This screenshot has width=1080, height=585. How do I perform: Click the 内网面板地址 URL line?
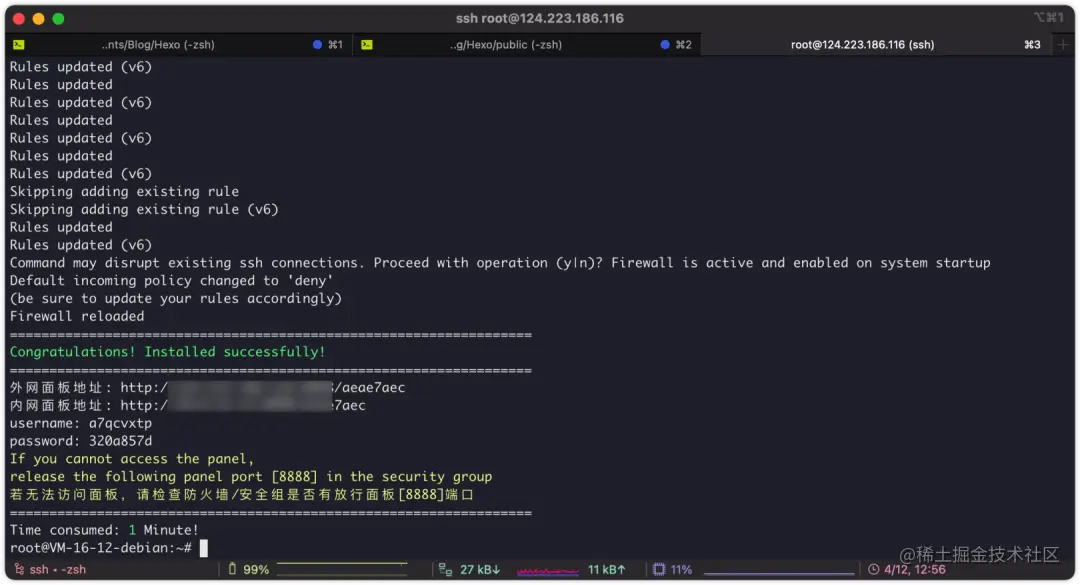tap(187, 405)
